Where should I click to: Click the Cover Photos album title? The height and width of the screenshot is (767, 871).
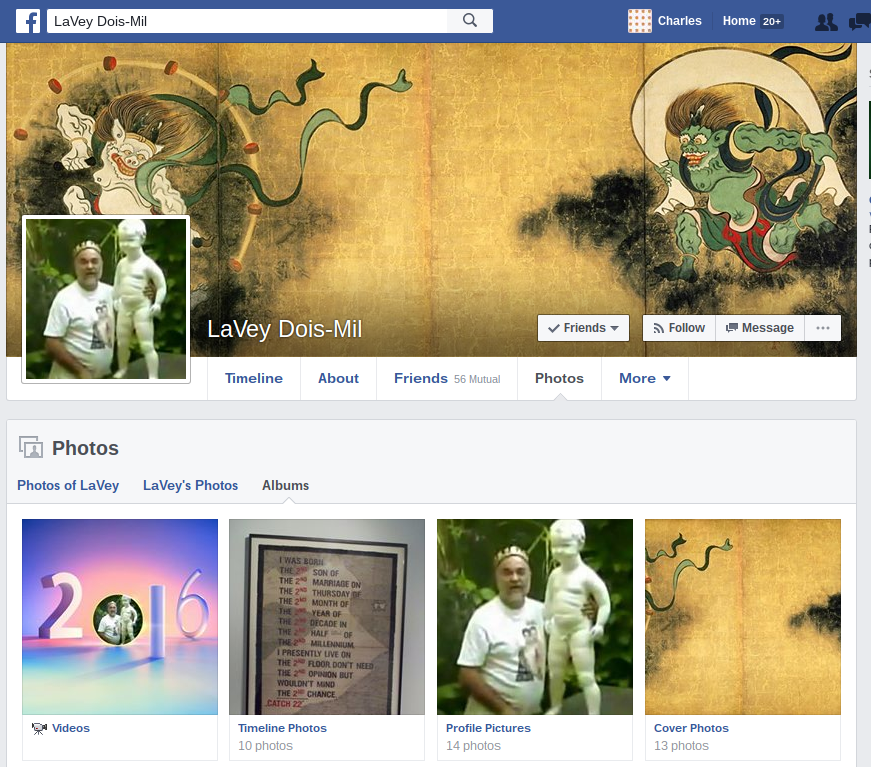(x=691, y=728)
